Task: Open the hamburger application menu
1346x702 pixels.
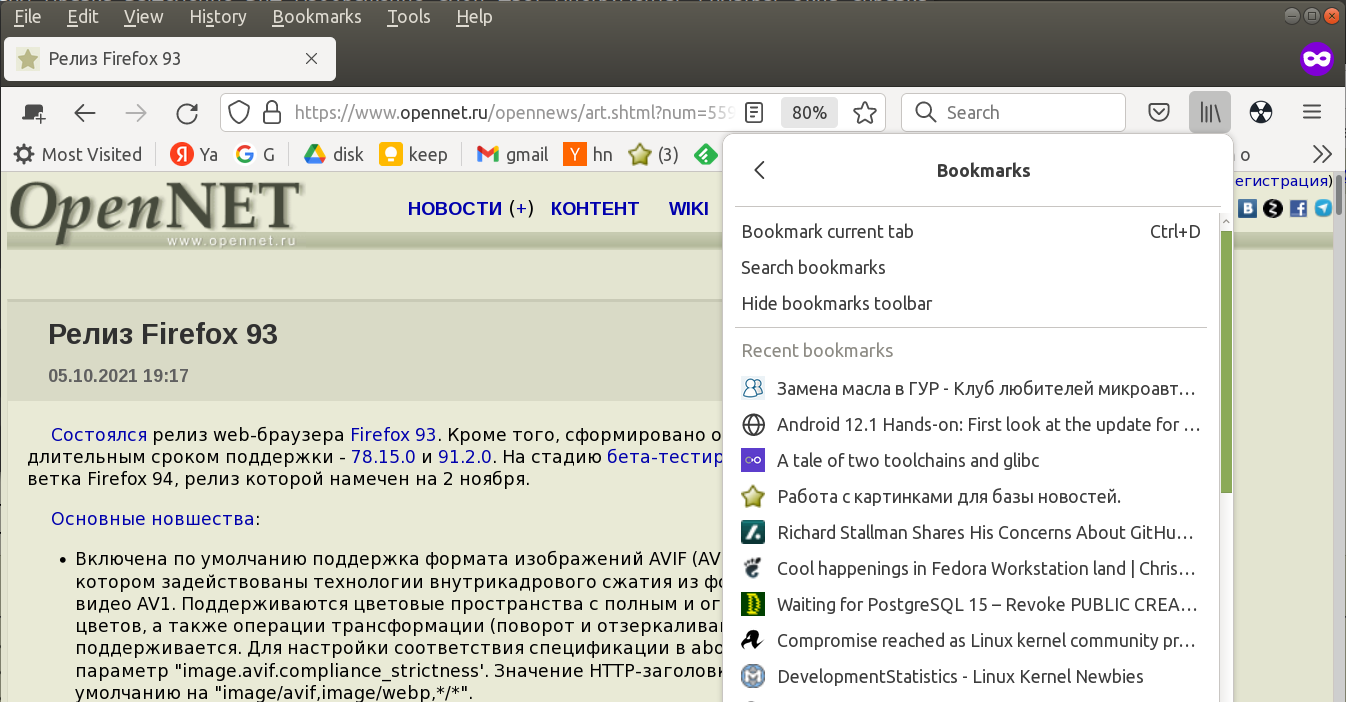Action: click(x=1312, y=112)
